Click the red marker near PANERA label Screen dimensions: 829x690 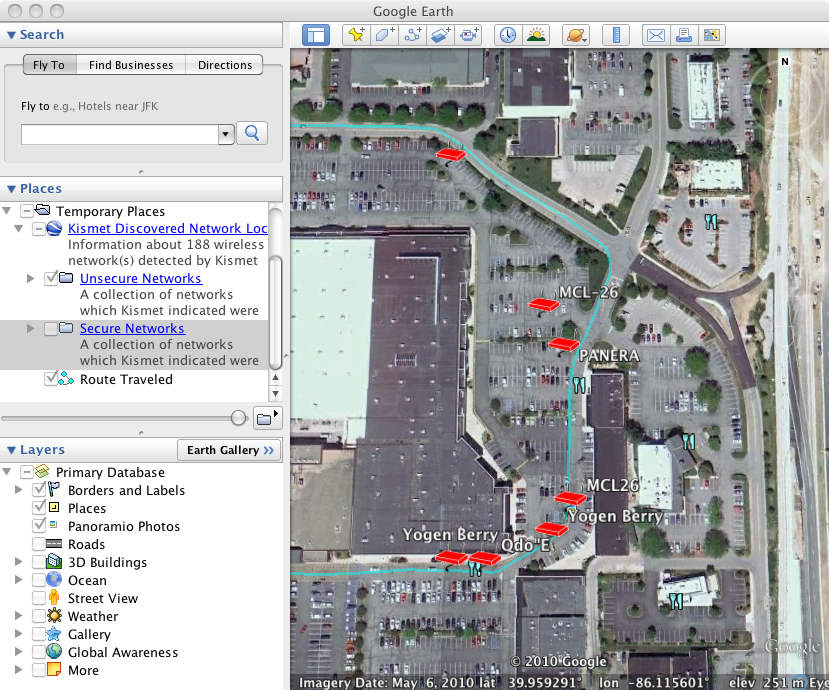click(x=563, y=344)
